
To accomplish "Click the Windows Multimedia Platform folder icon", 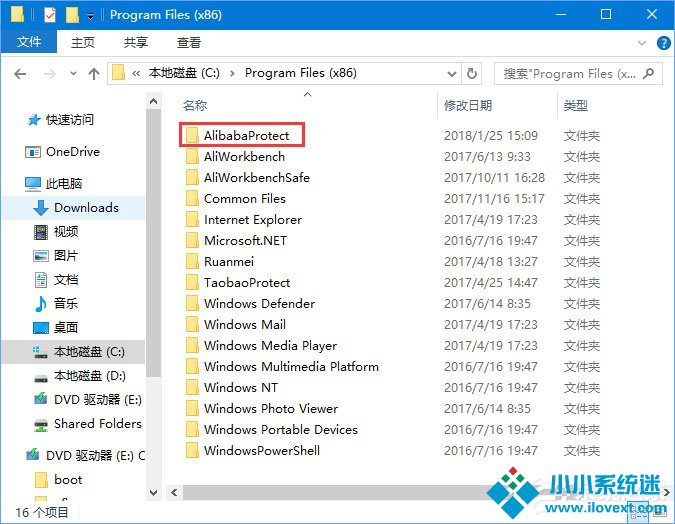I will click(x=192, y=366).
